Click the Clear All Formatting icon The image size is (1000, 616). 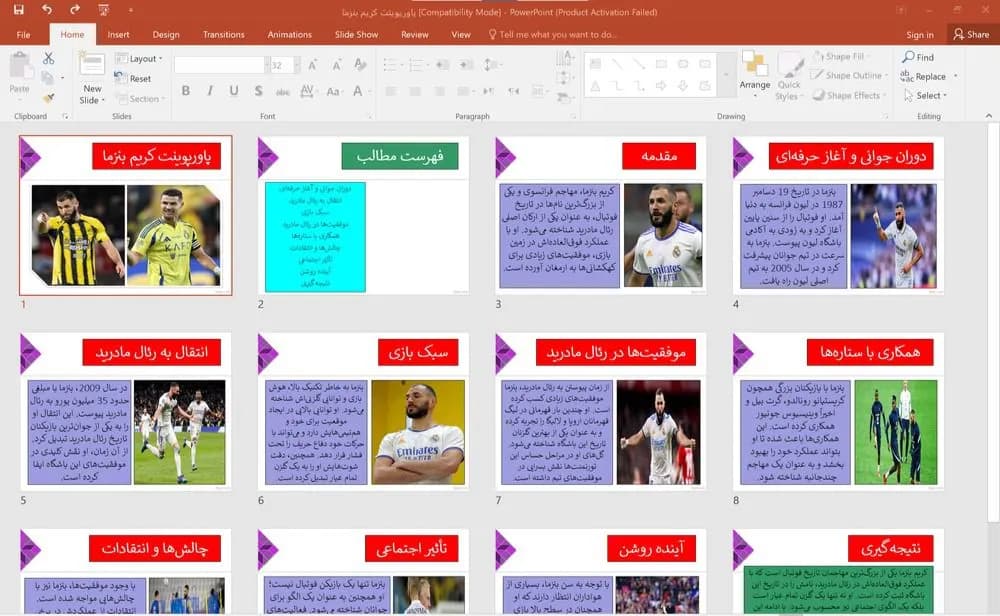tap(360, 65)
